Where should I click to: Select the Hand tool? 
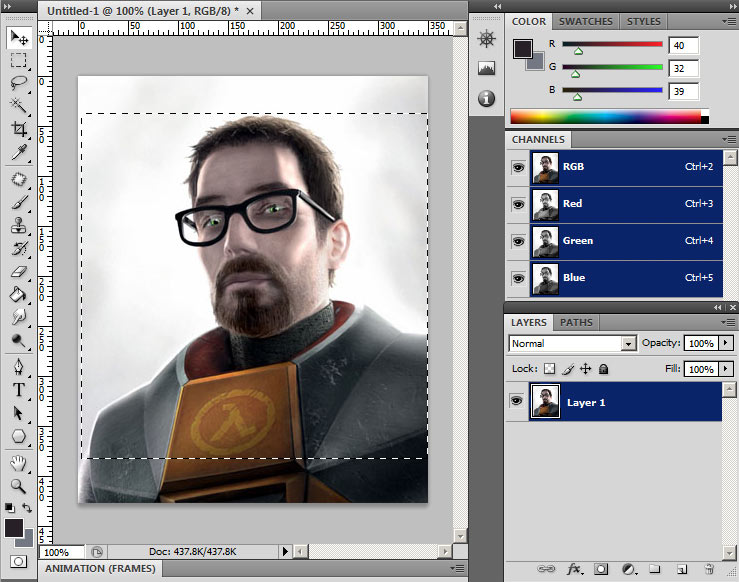(19, 463)
